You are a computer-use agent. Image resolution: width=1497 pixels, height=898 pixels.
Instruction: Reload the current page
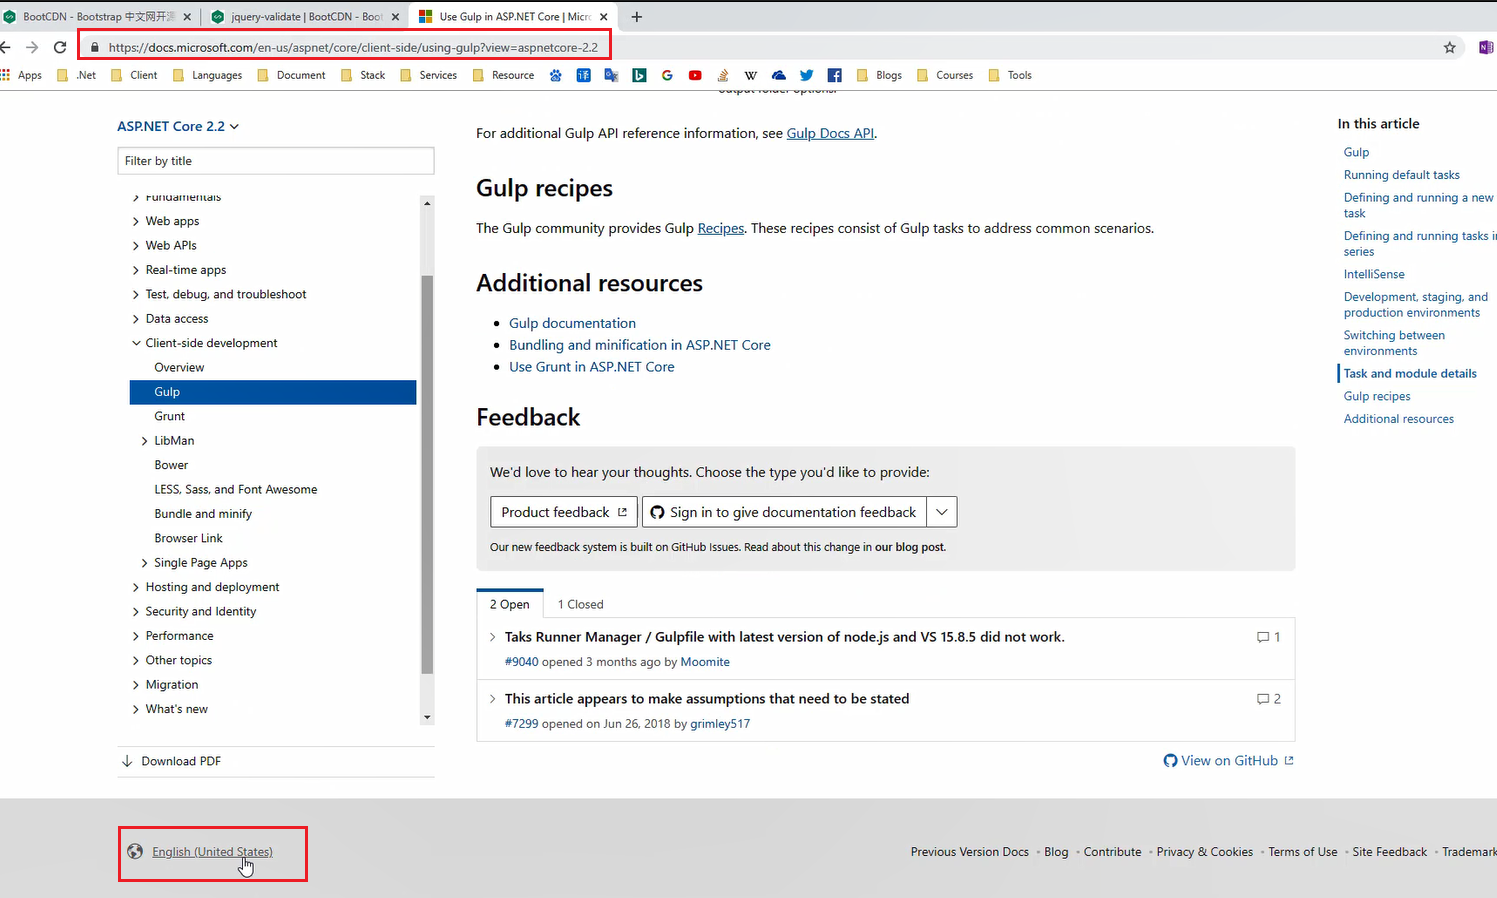60,47
